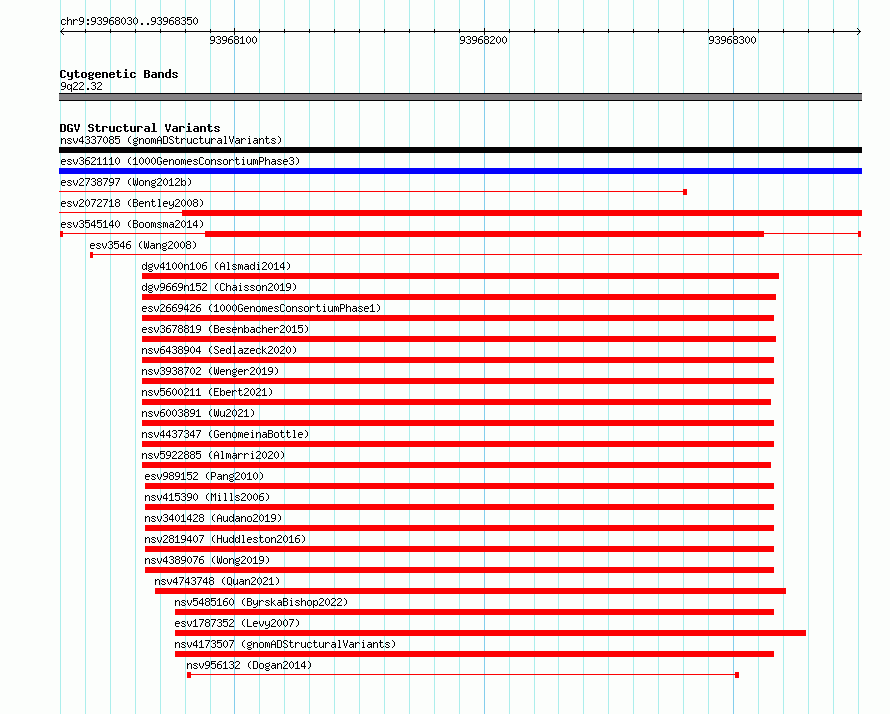The height and width of the screenshot is (714, 890).
Task: Click the 93968200 ruler position
Action: point(483,40)
